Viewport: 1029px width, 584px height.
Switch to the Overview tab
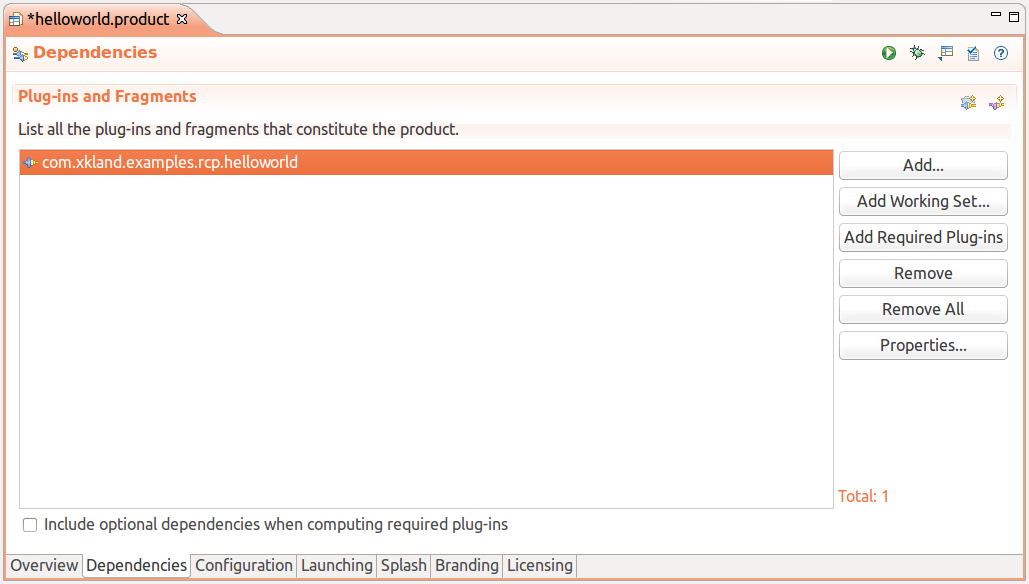tap(44, 566)
